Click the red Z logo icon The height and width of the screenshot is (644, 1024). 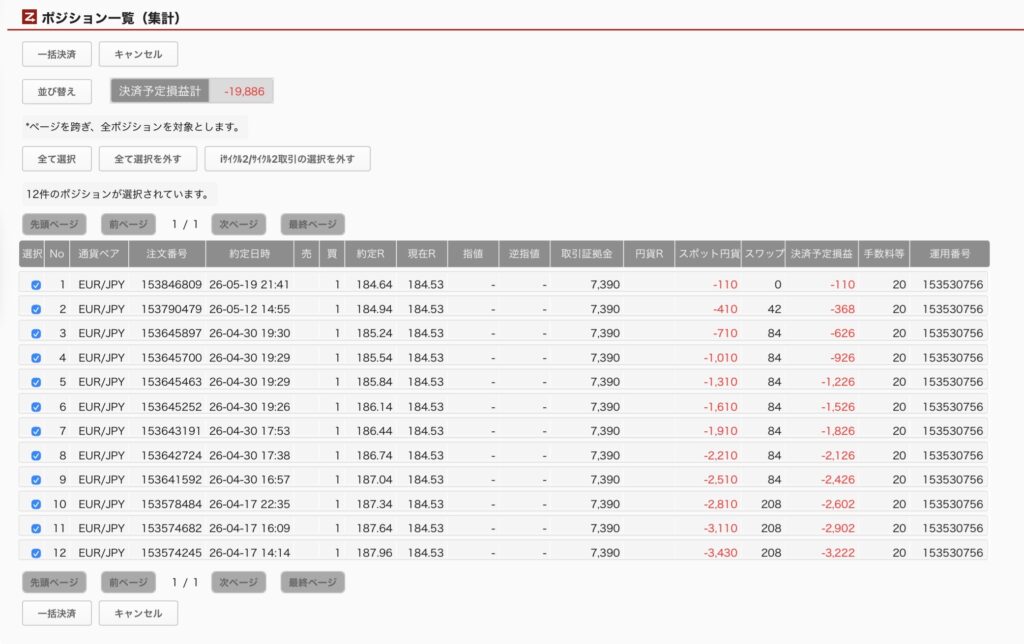point(29,17)
